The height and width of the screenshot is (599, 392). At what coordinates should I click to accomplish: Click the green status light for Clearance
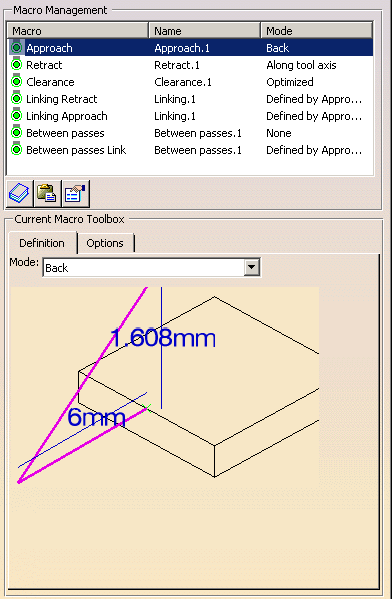coord(16,81)
